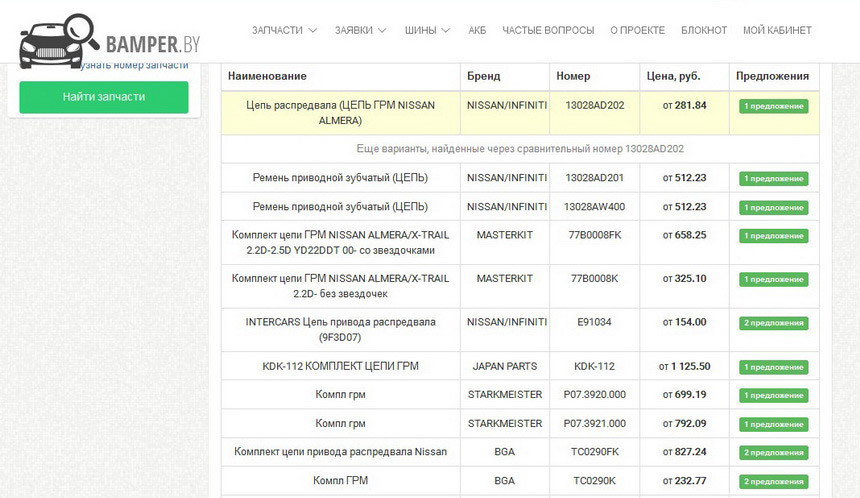Click part number E91034

595,322
